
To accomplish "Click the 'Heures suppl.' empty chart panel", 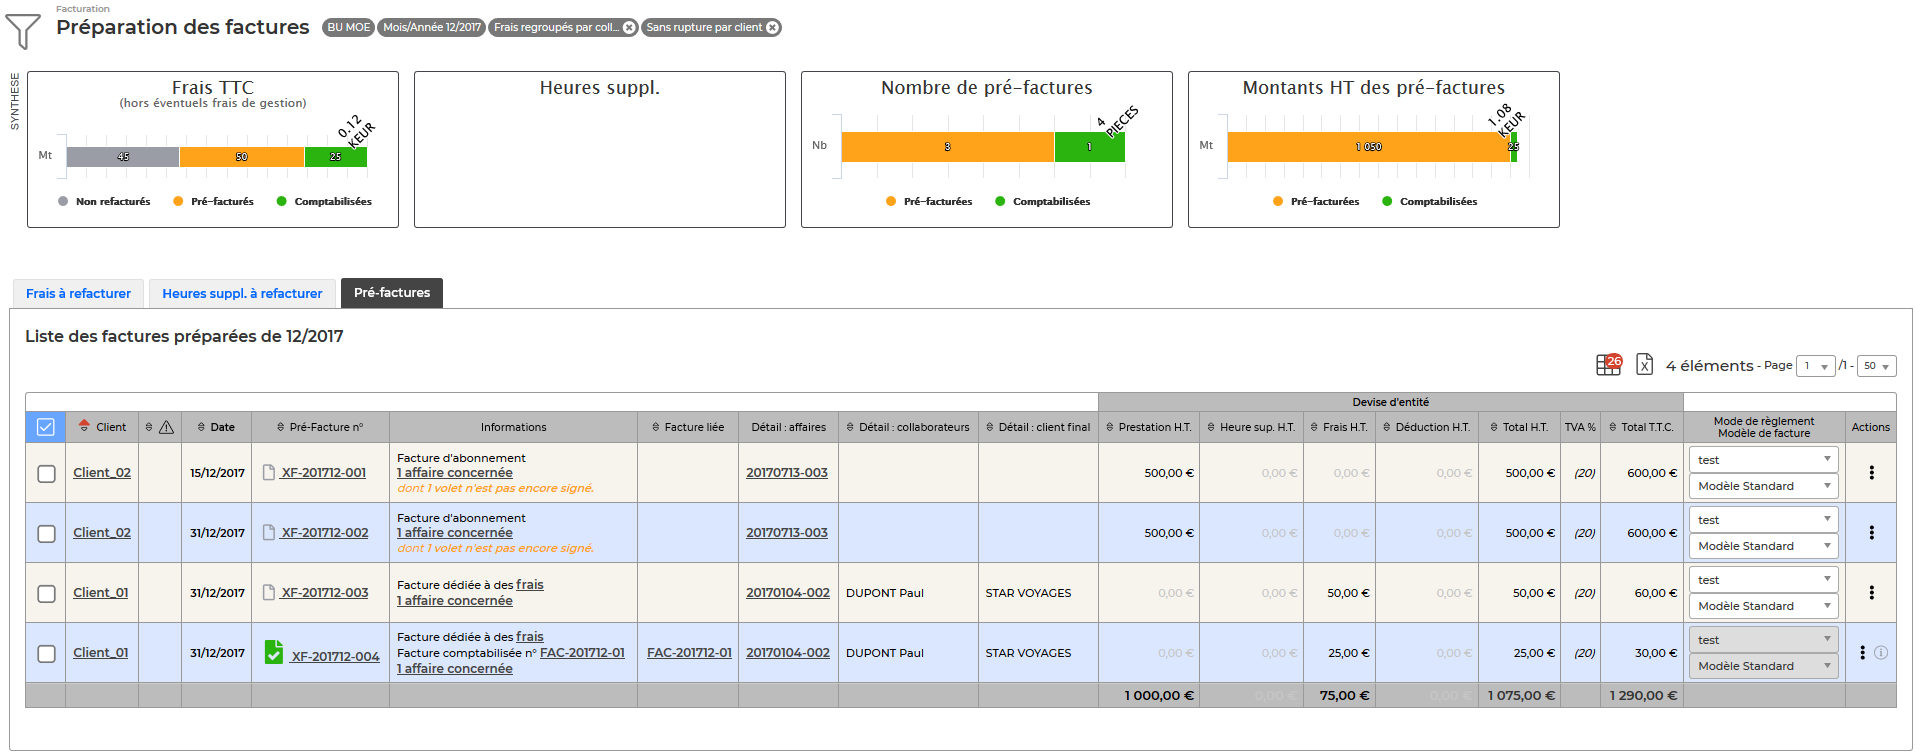I will click(600, 149).
